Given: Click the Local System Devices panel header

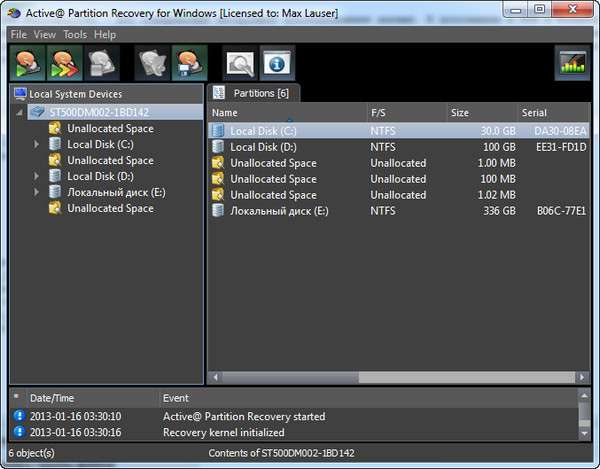Looking at the screenshot, I should (106, 94).
